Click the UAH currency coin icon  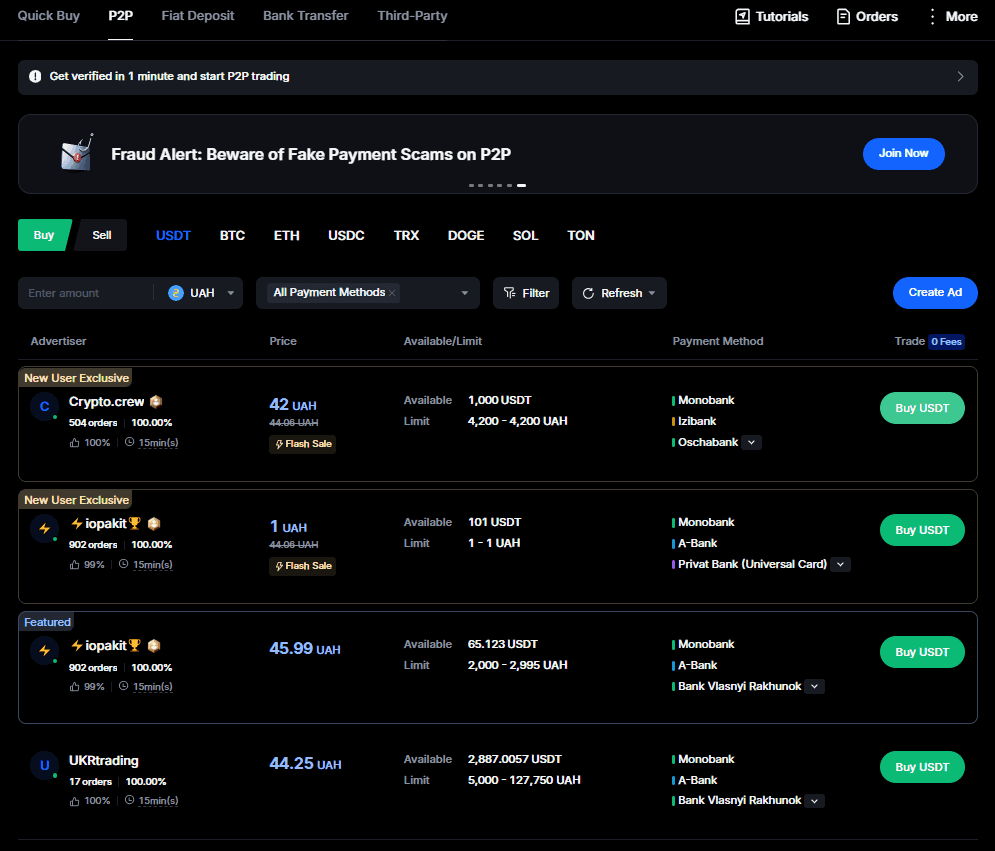[x=176, y=293]
